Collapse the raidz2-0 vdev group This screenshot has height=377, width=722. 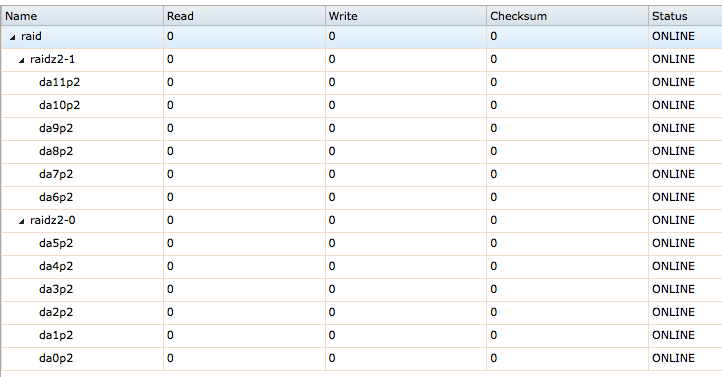pyautogui.click(x=22, y=221)
